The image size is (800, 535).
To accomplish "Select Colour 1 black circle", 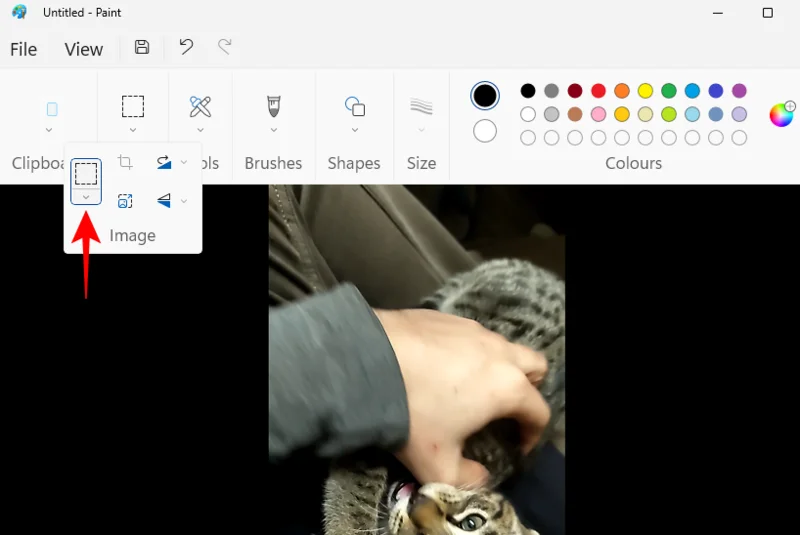I will pyautogui.click(x=485, y=95).
